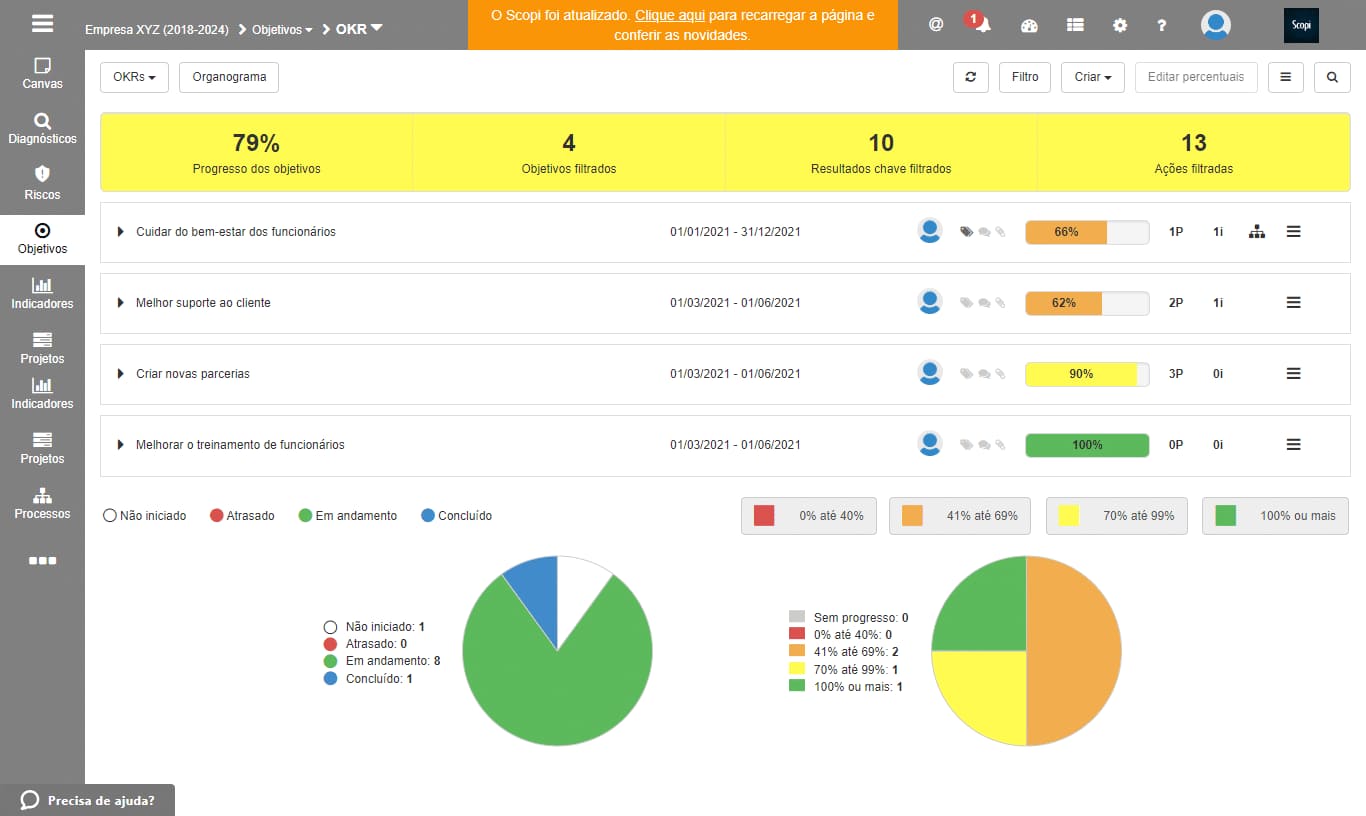Click the search magnifier button
1366x816 pixels.
point(1332,77)
